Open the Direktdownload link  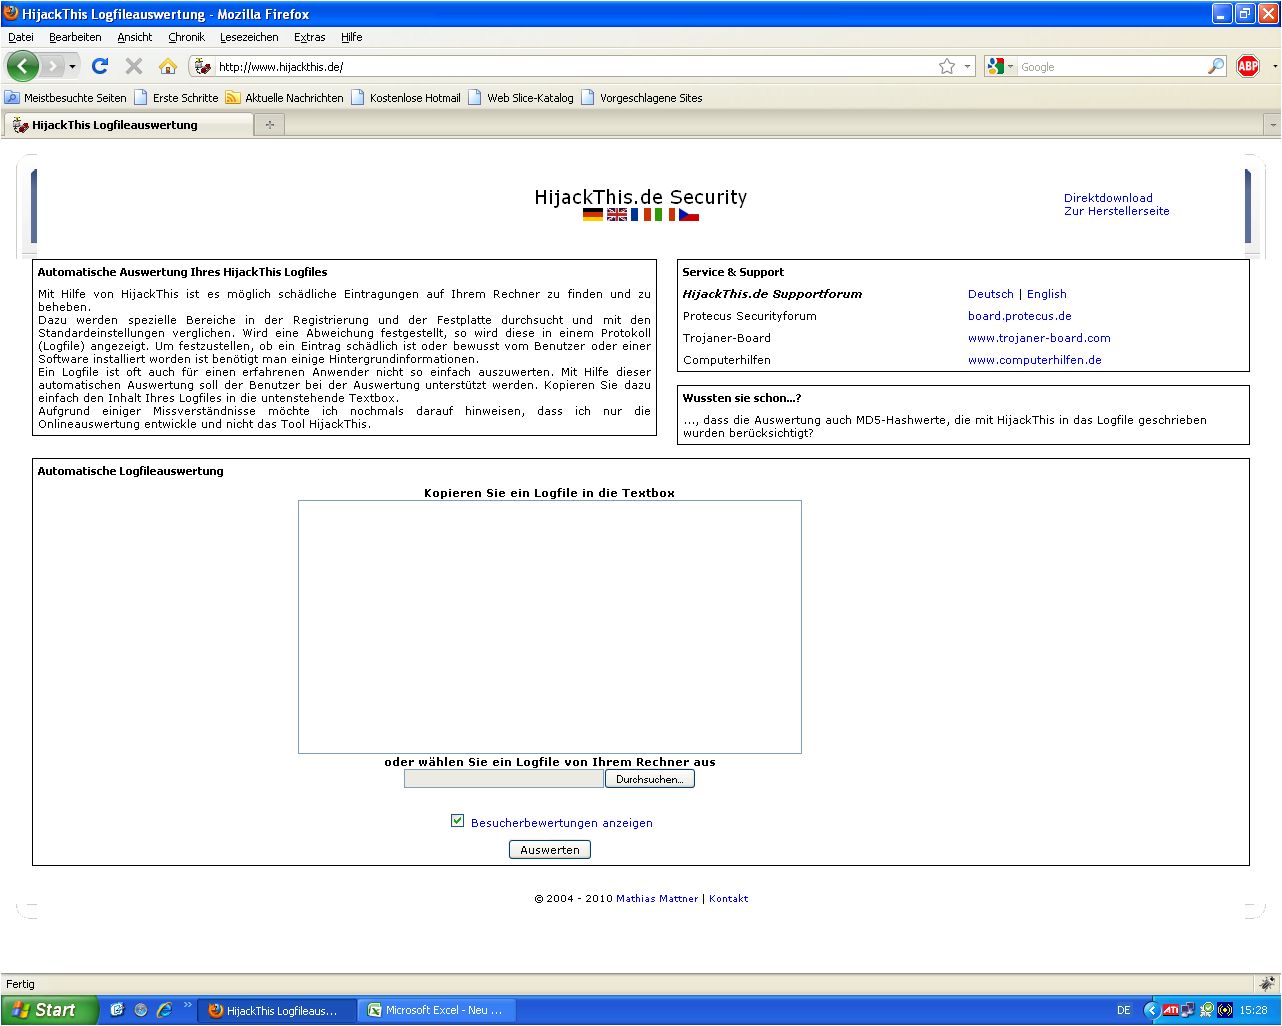pyautogui.click(x=1108, y=198)
